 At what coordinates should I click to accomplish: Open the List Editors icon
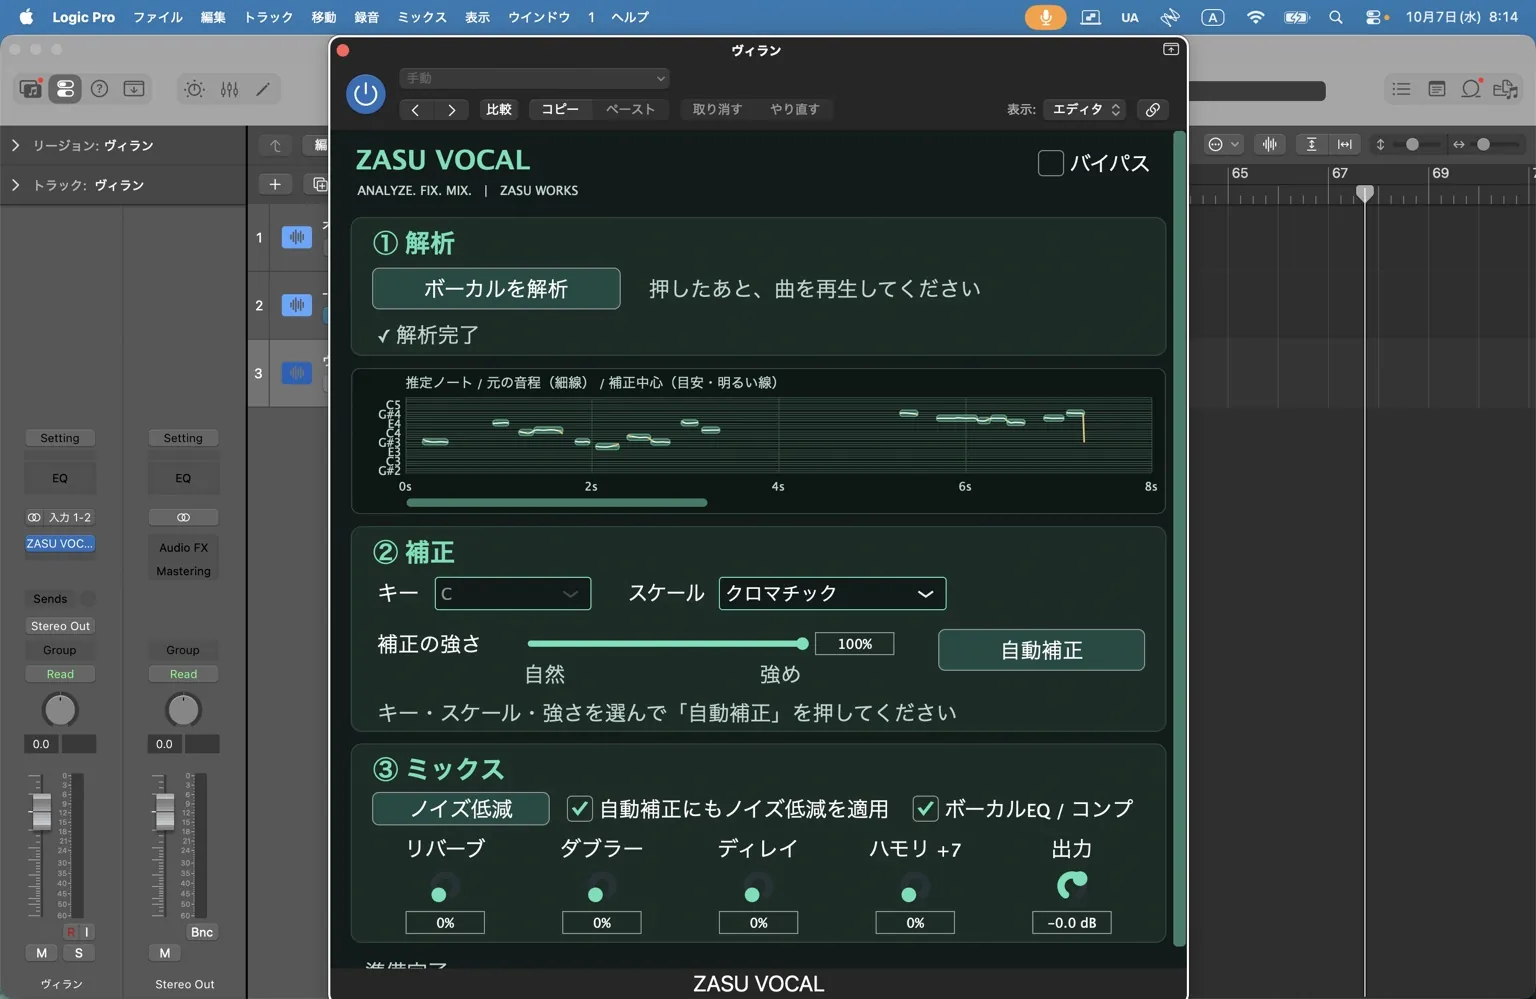coord(1401,89)
